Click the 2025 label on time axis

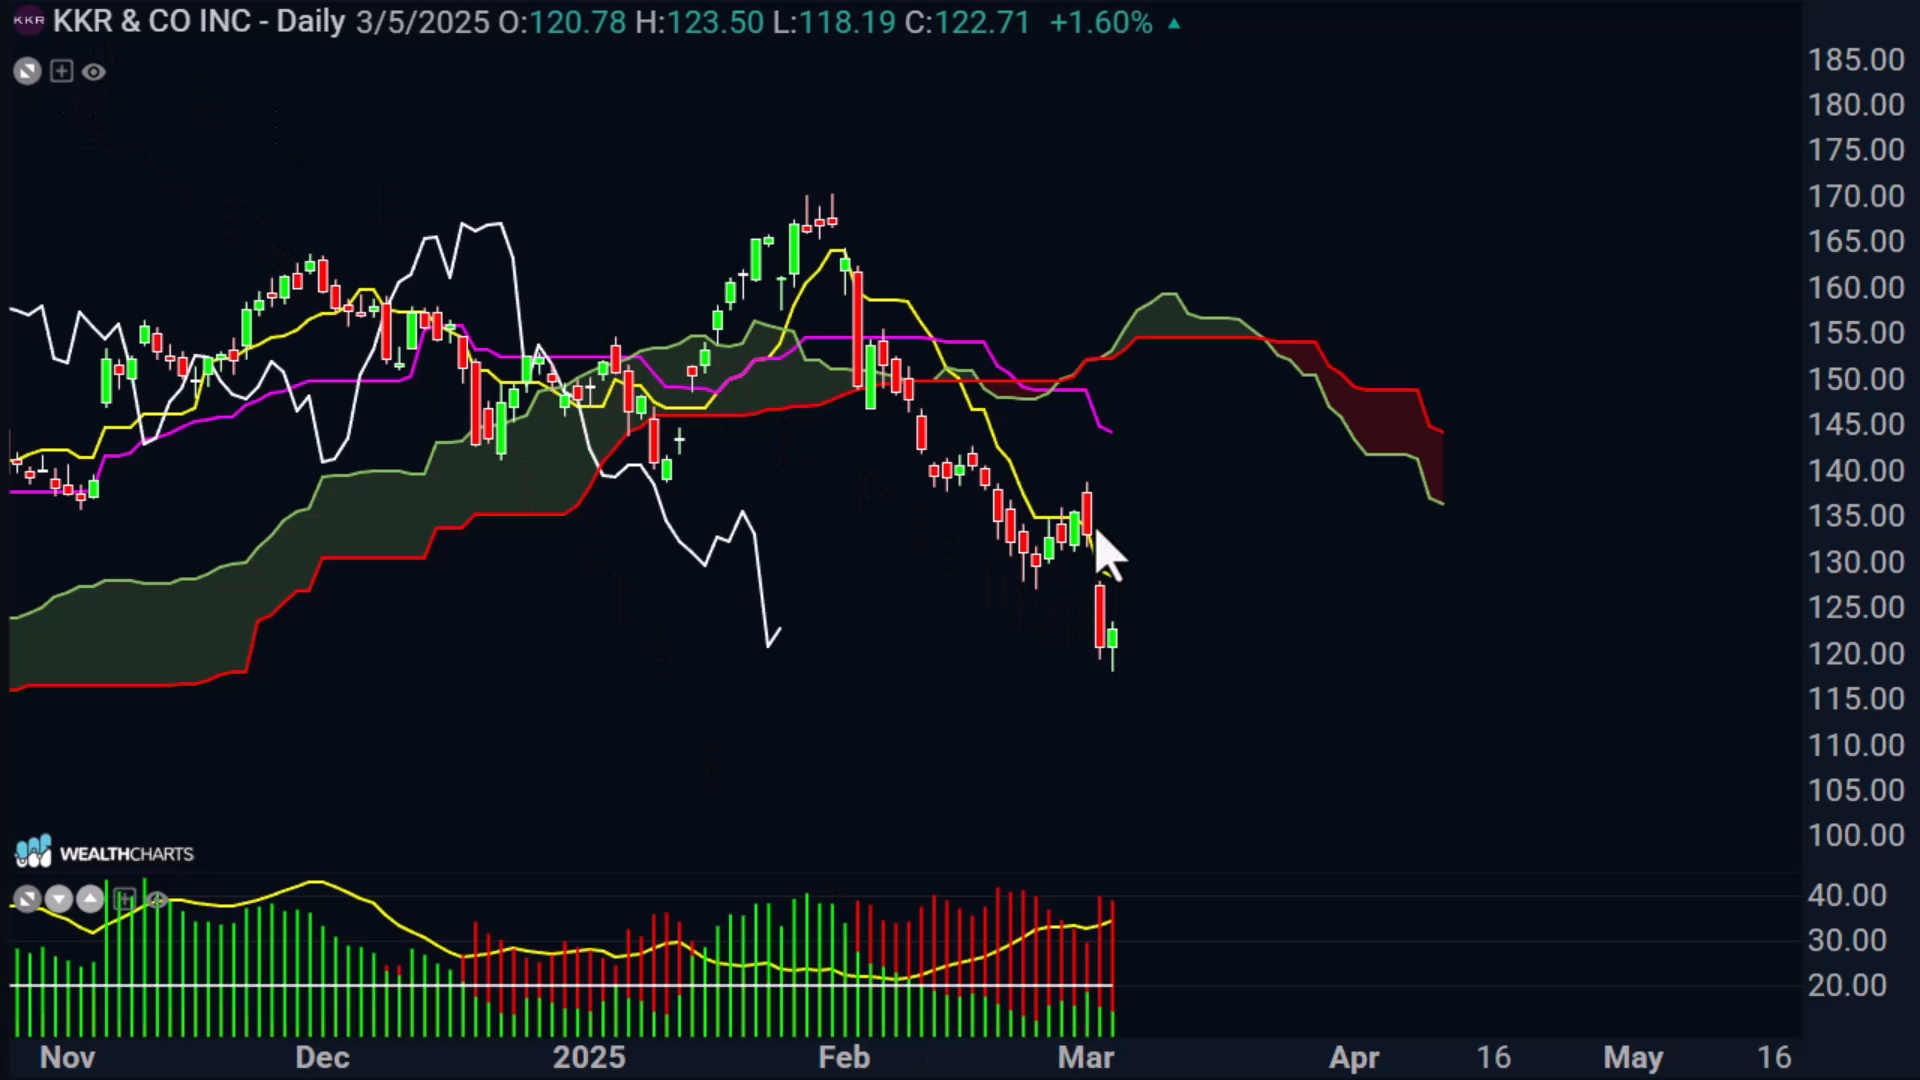[x=589, y=1058]
